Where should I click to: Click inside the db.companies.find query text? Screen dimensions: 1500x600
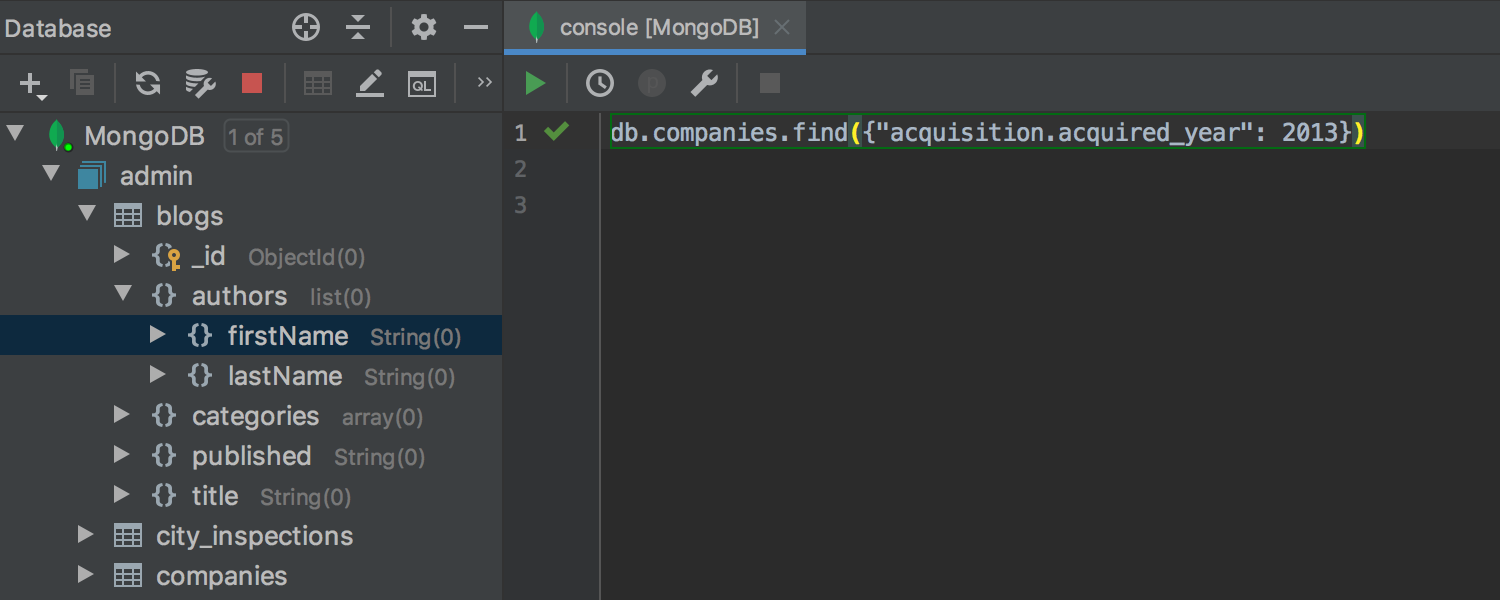tap(987, 132)
